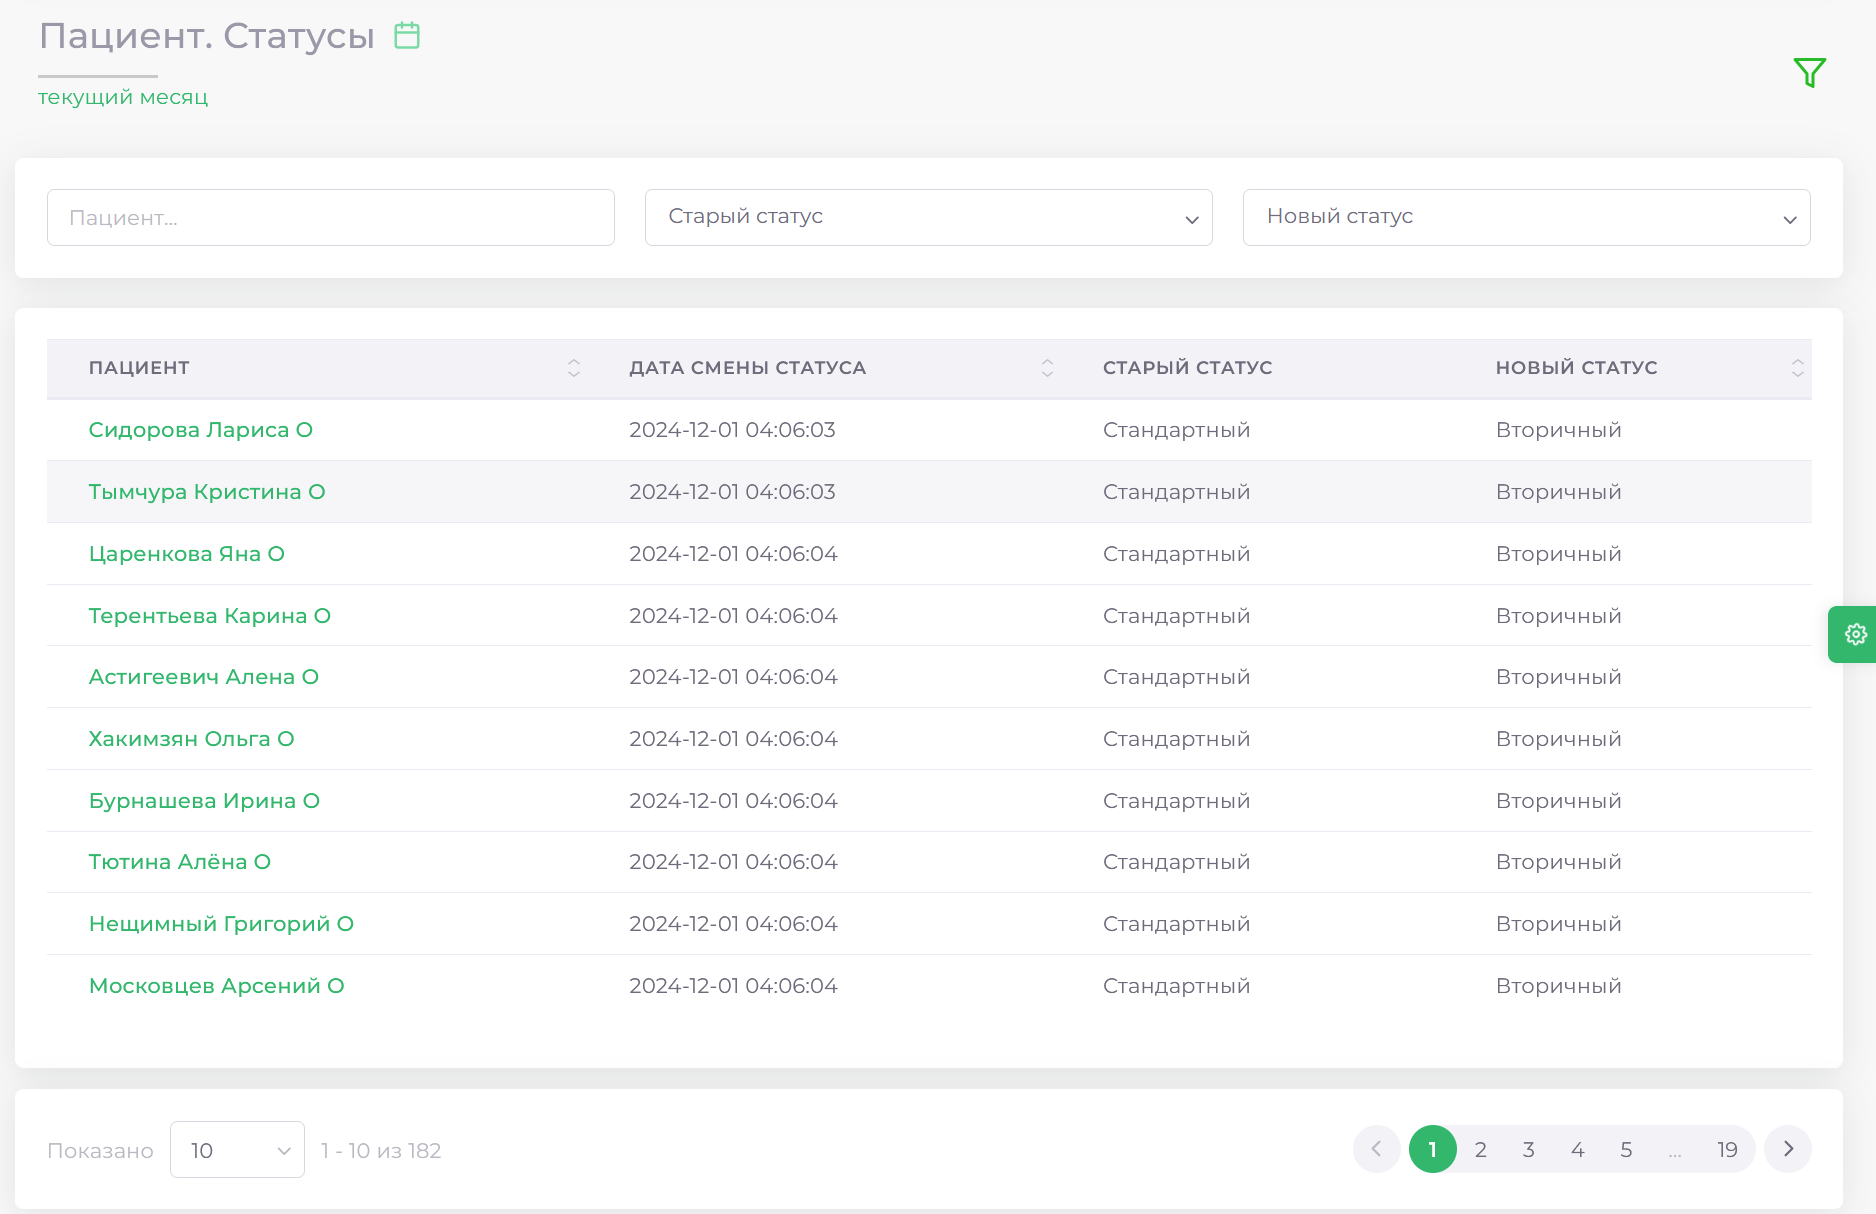1876x1214 pixels.
Task: Click the Пациент column header
Action: click(x=139, y=368)
